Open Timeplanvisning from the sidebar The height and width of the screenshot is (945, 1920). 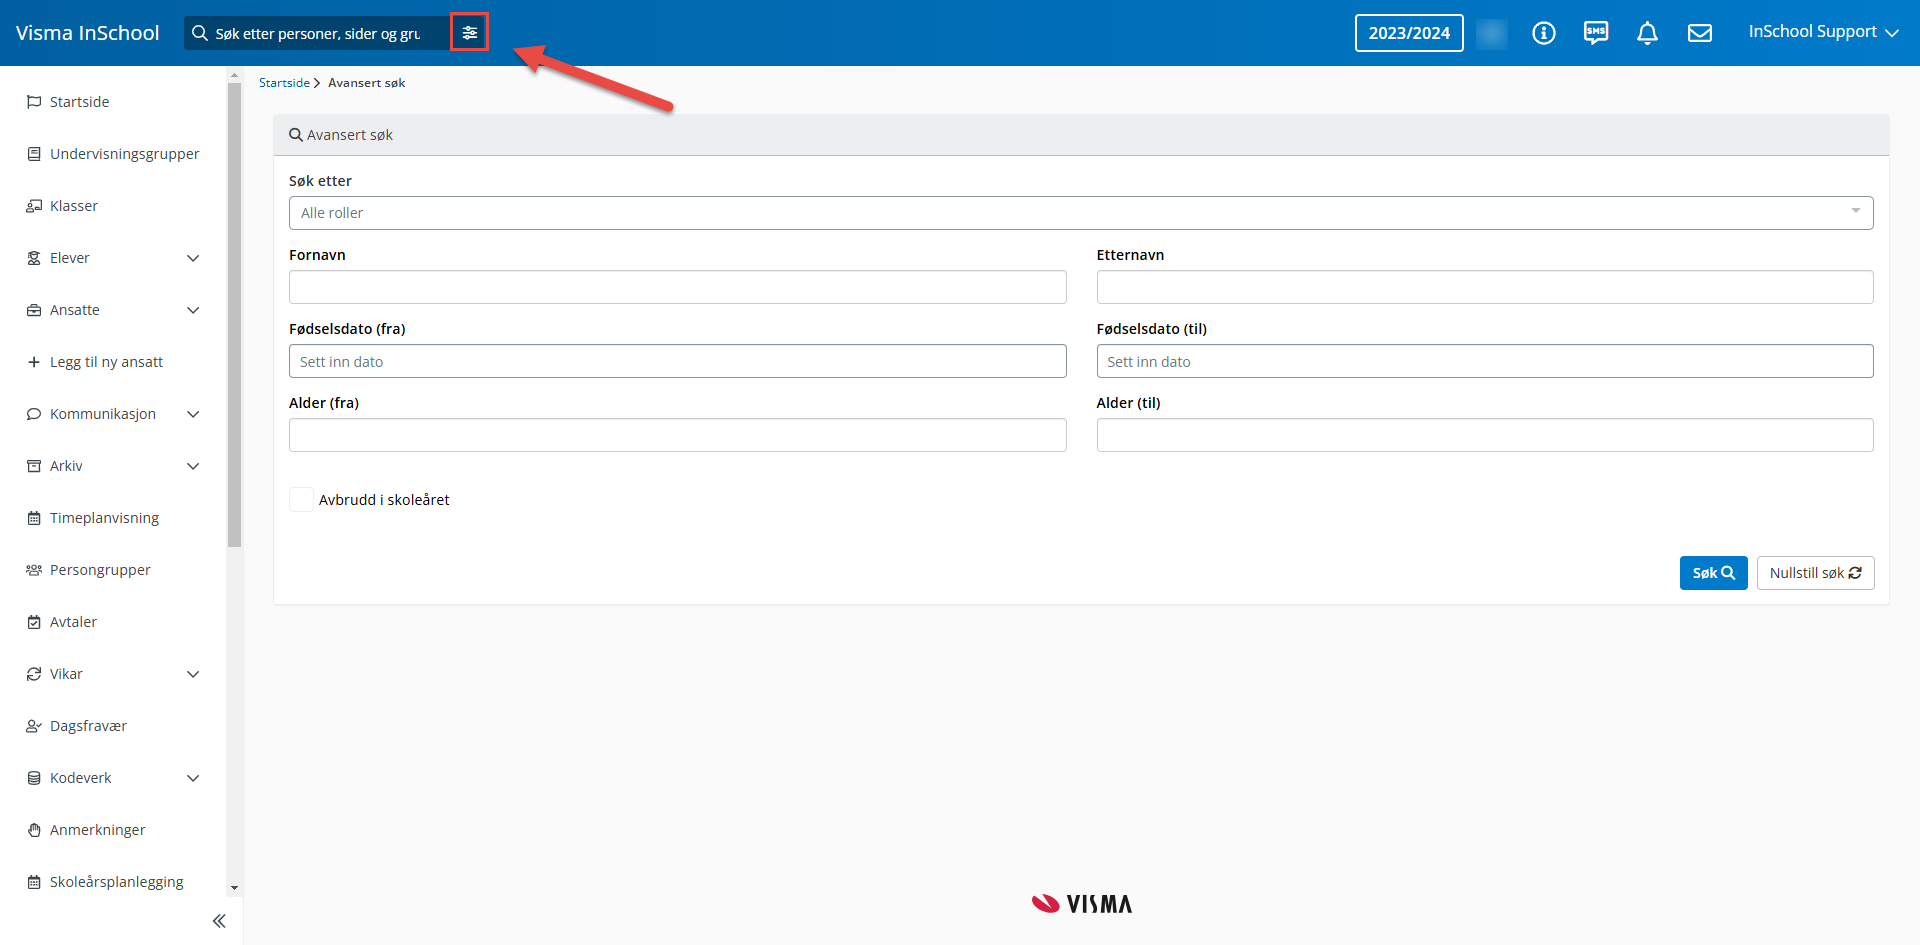click(x=104, y=518)
